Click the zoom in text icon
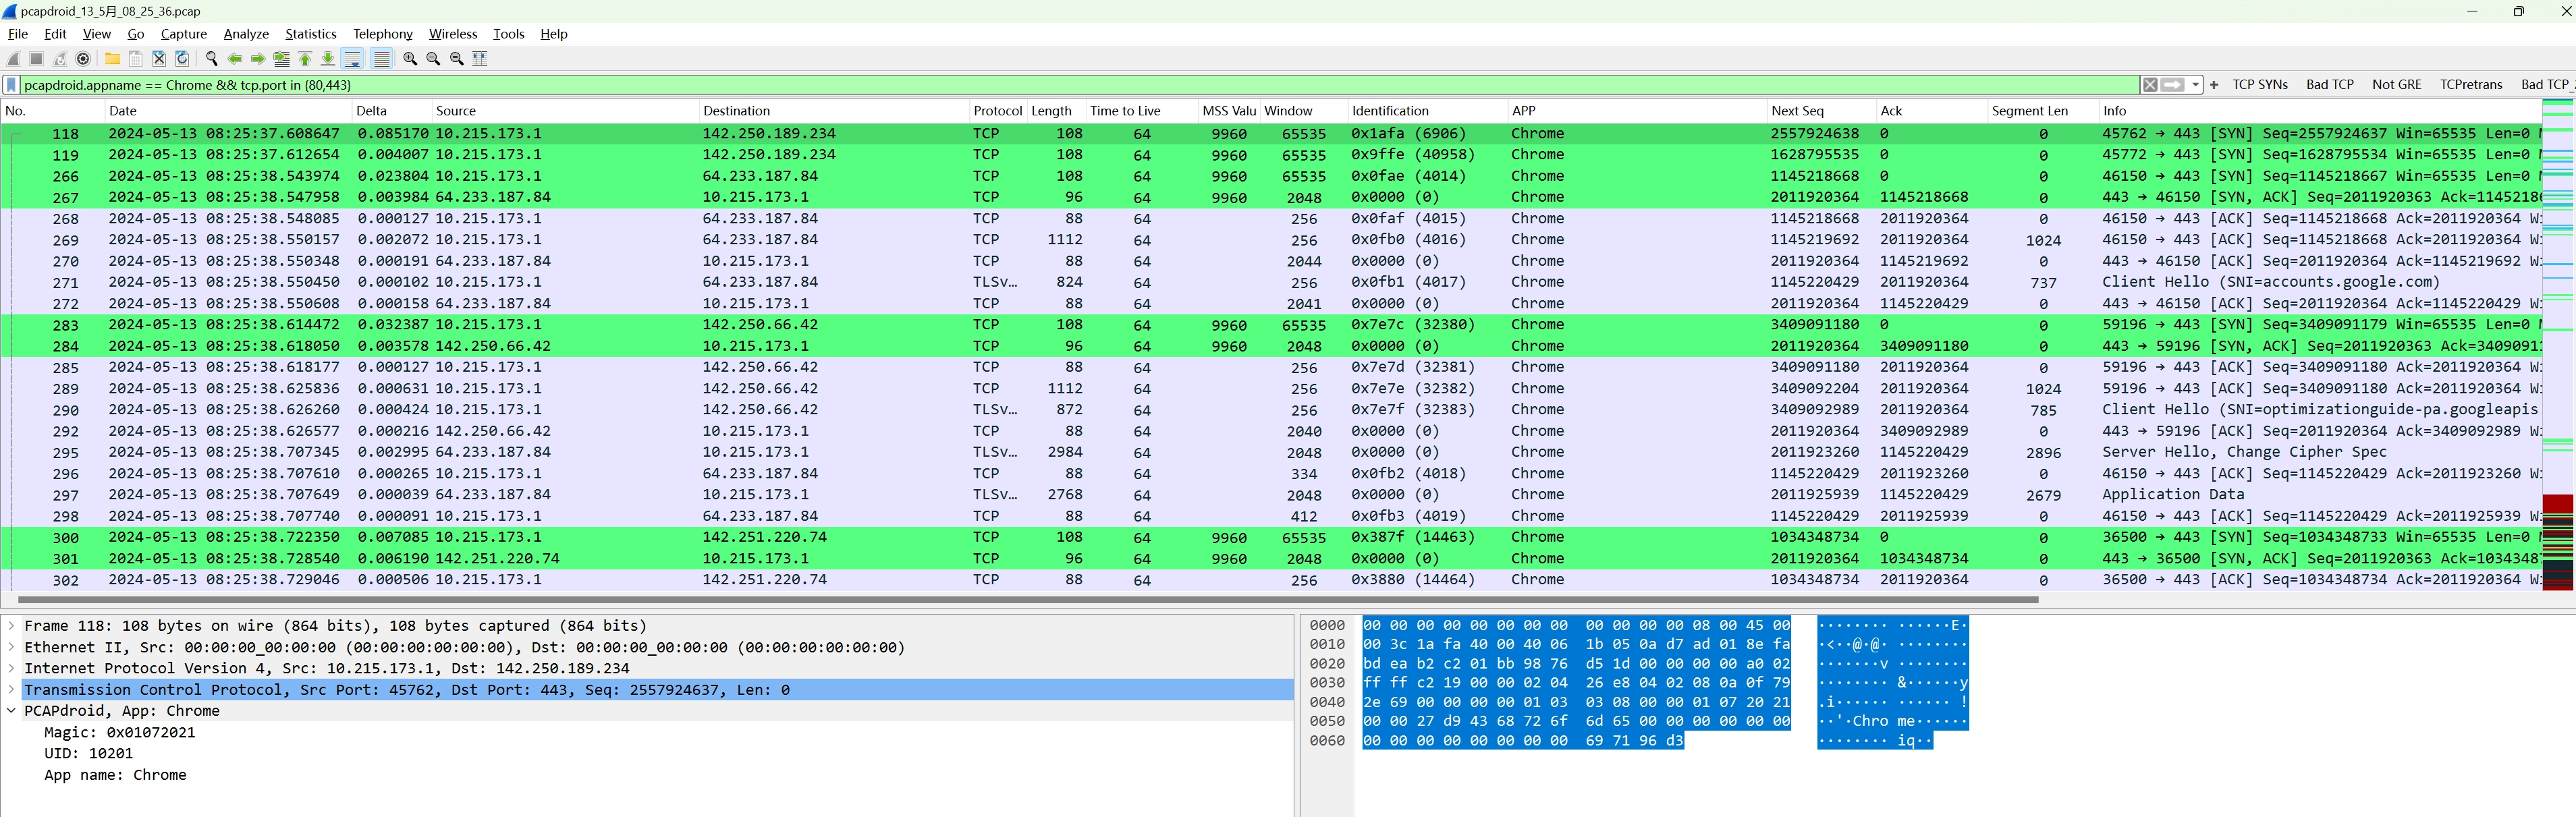The height and width of the screenshot is (817, 2576). coord(410,59)
